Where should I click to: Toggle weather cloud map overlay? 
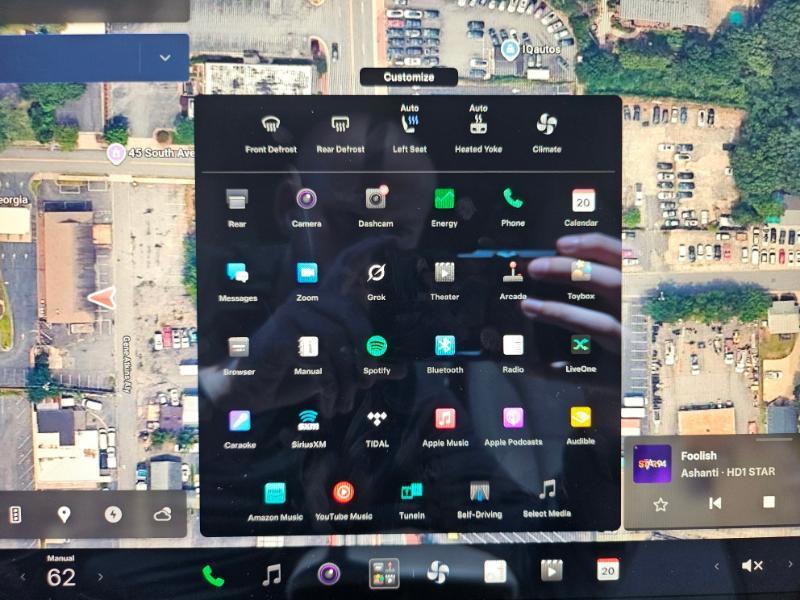[162, 514]
